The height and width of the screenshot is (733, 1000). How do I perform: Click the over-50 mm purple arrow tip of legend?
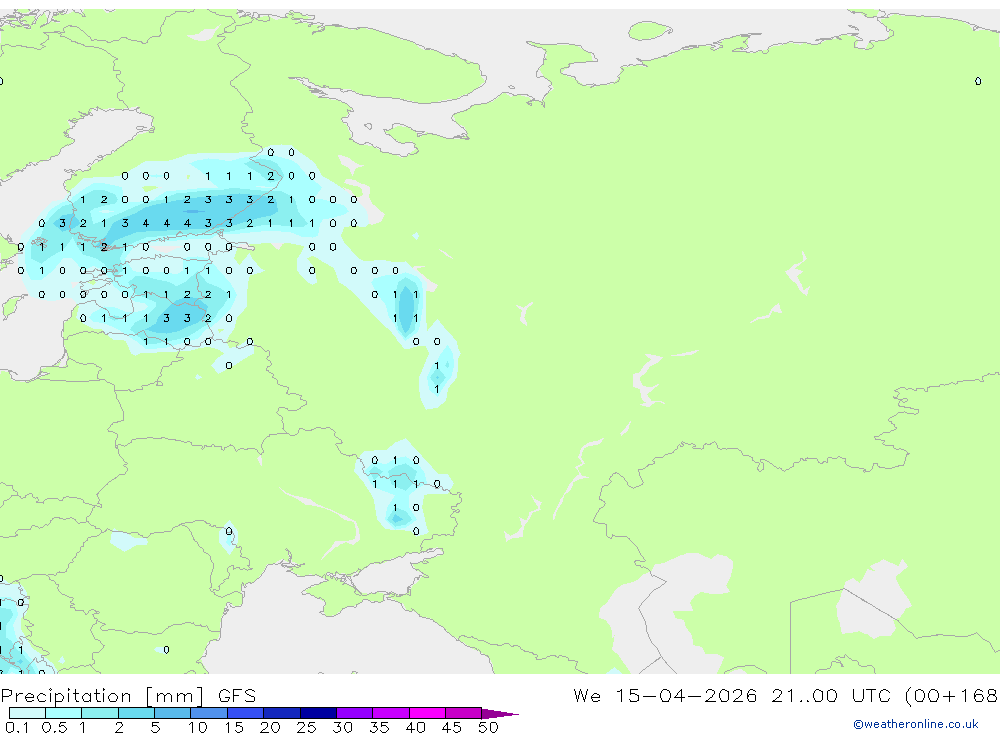pos(499,713)
